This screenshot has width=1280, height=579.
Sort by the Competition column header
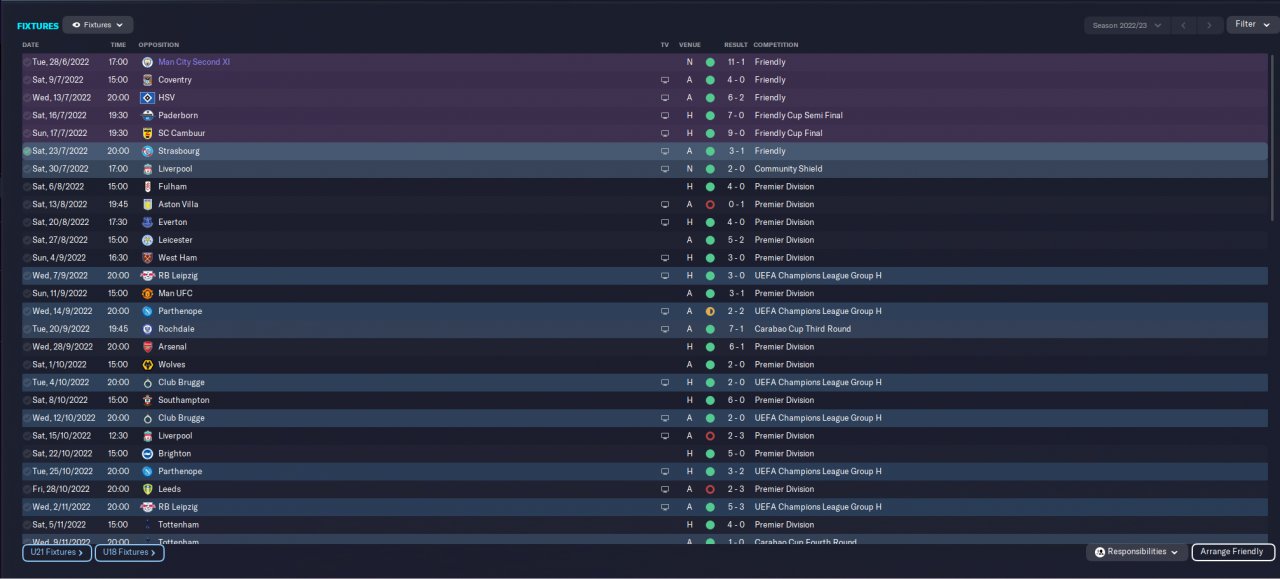pyautogui.click(x=776, y=45)
